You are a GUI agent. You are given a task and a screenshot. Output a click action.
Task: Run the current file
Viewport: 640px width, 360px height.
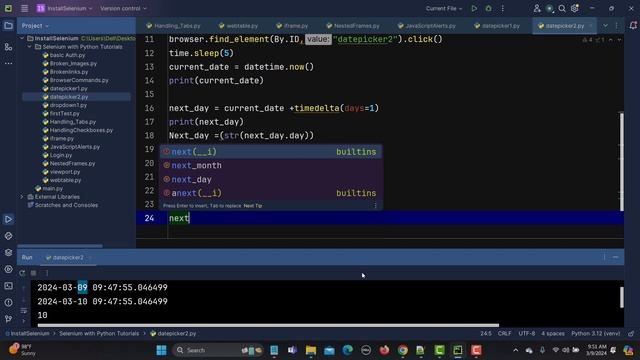pos(474,8)
